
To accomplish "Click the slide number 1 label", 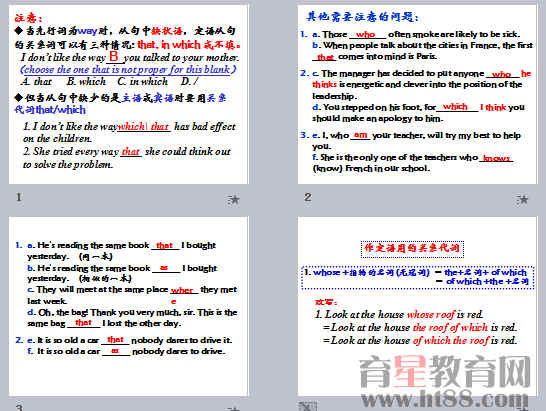I will 19,197.
